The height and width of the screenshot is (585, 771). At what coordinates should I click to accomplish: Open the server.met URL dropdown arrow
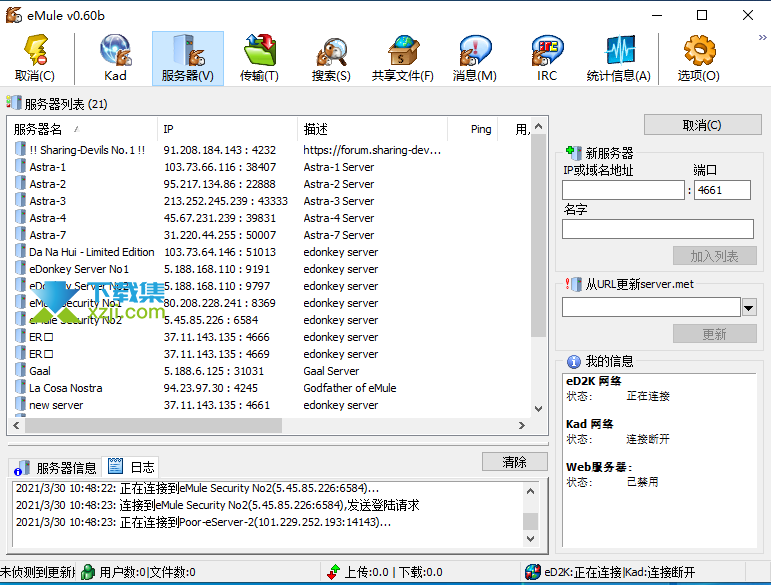(x=749, y=308)
